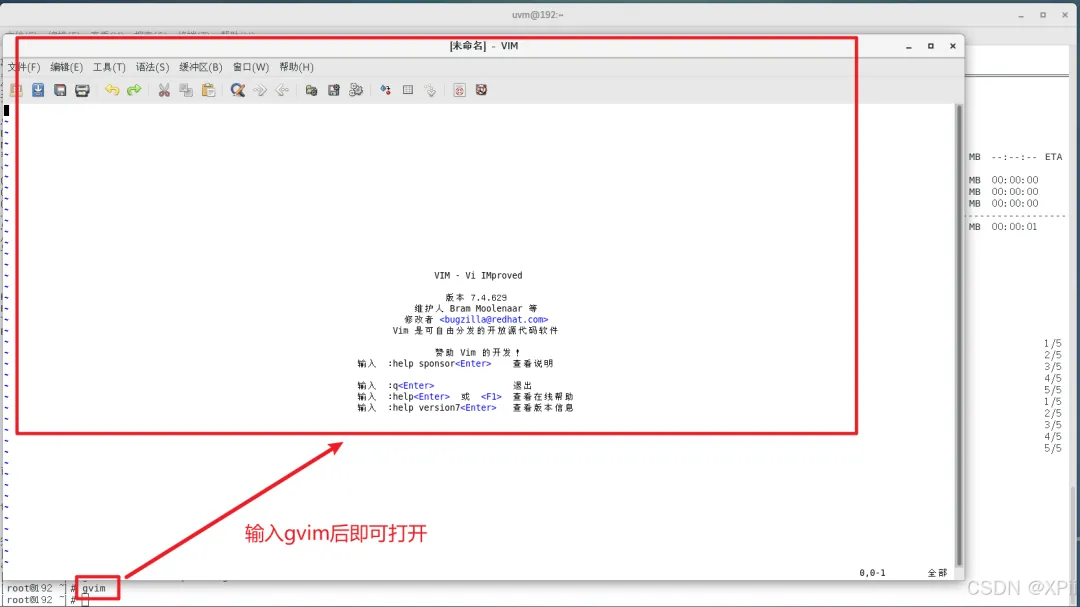Minimize the uvm@192 terminal window
This screenshot has height=607, width=1080.
tap(1021, 15)
